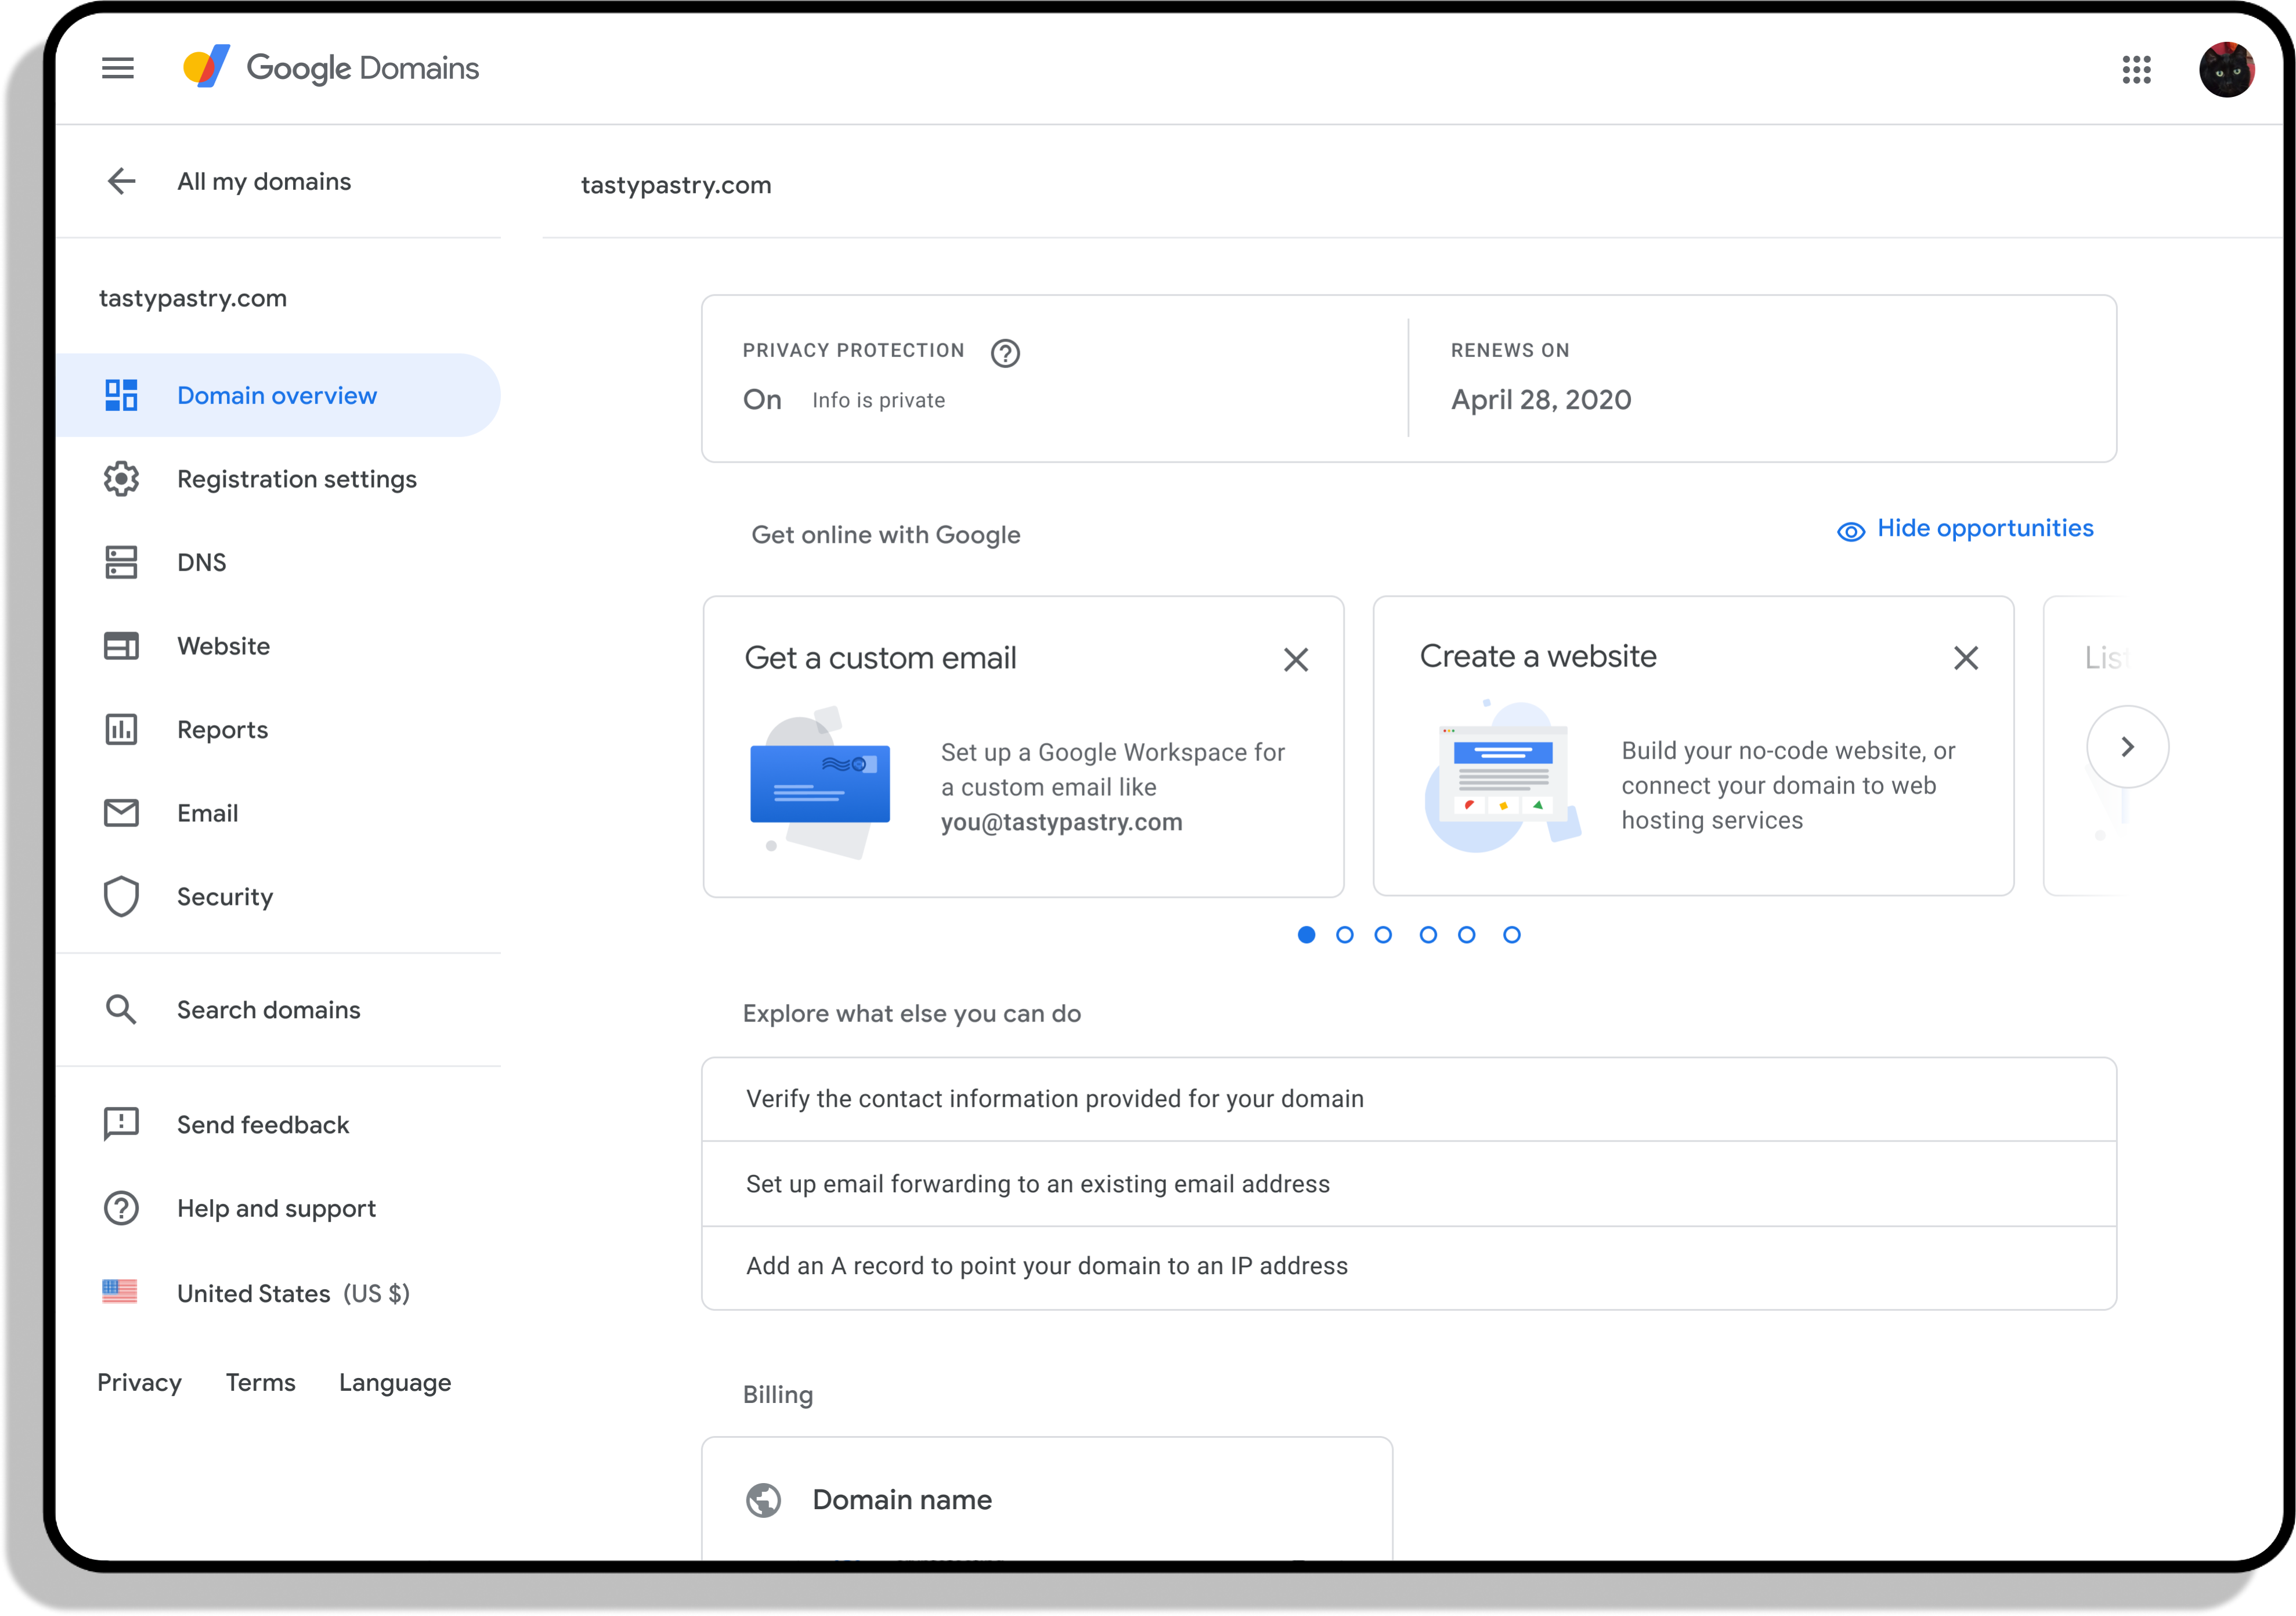Click the Email envelope icon

pyautogui.click(x=121, y=813)
